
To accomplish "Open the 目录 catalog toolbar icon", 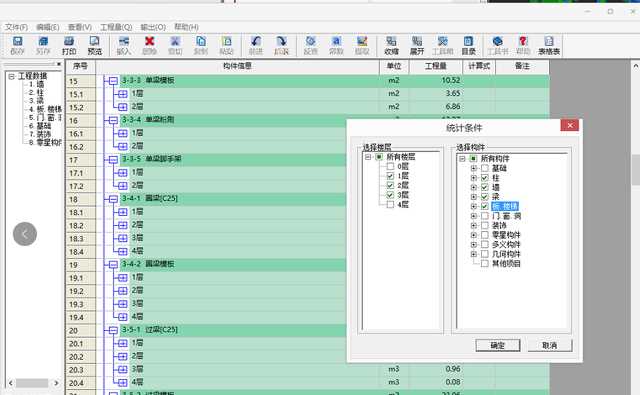I will pyautogui.click(x=469, y=45).
